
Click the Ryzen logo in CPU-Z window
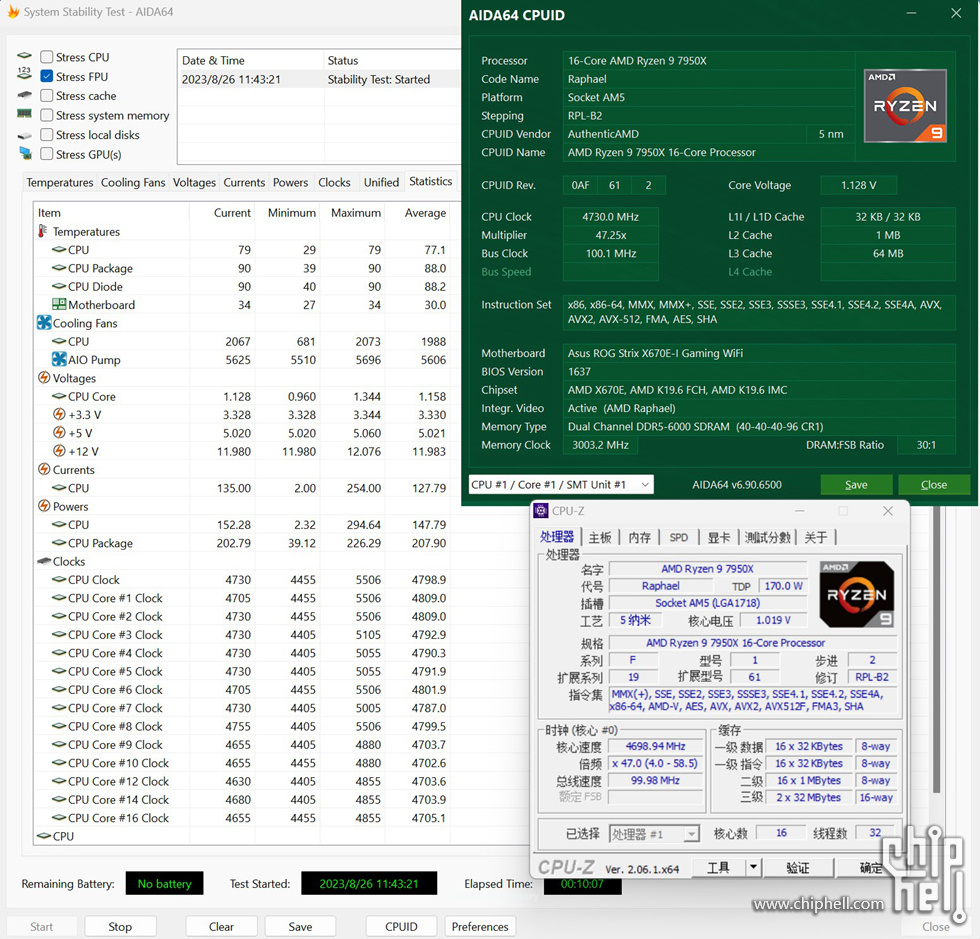pos(856,595)
